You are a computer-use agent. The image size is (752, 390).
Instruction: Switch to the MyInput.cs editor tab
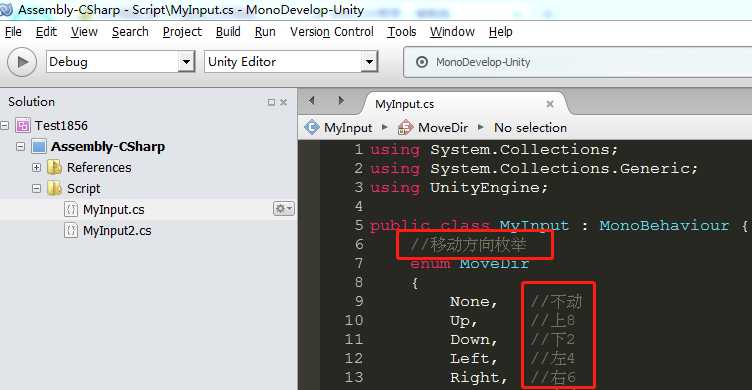pyautogui.click(x=404, y=104)
